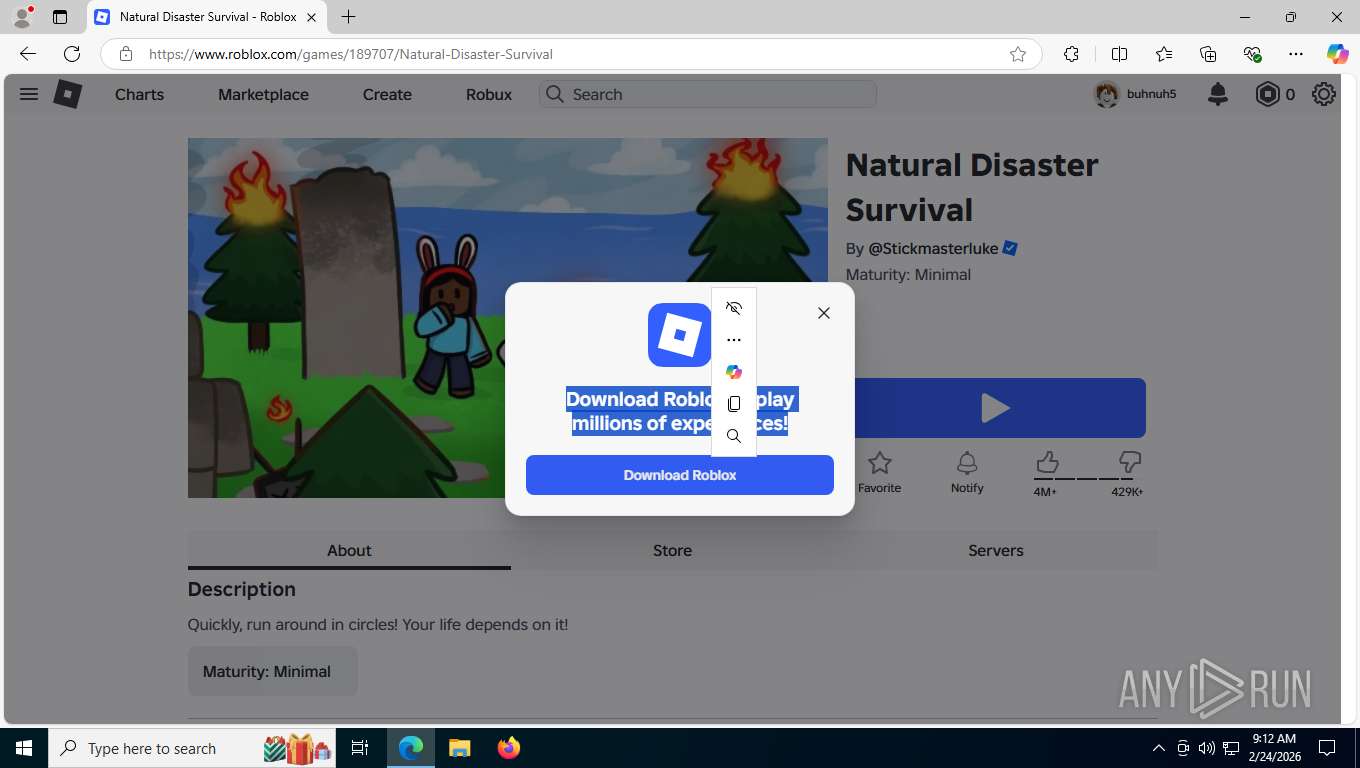The width and height of the screenshot is (1360, 768).
Task: Open Browser essentials heart icon
Action: 1252,54
